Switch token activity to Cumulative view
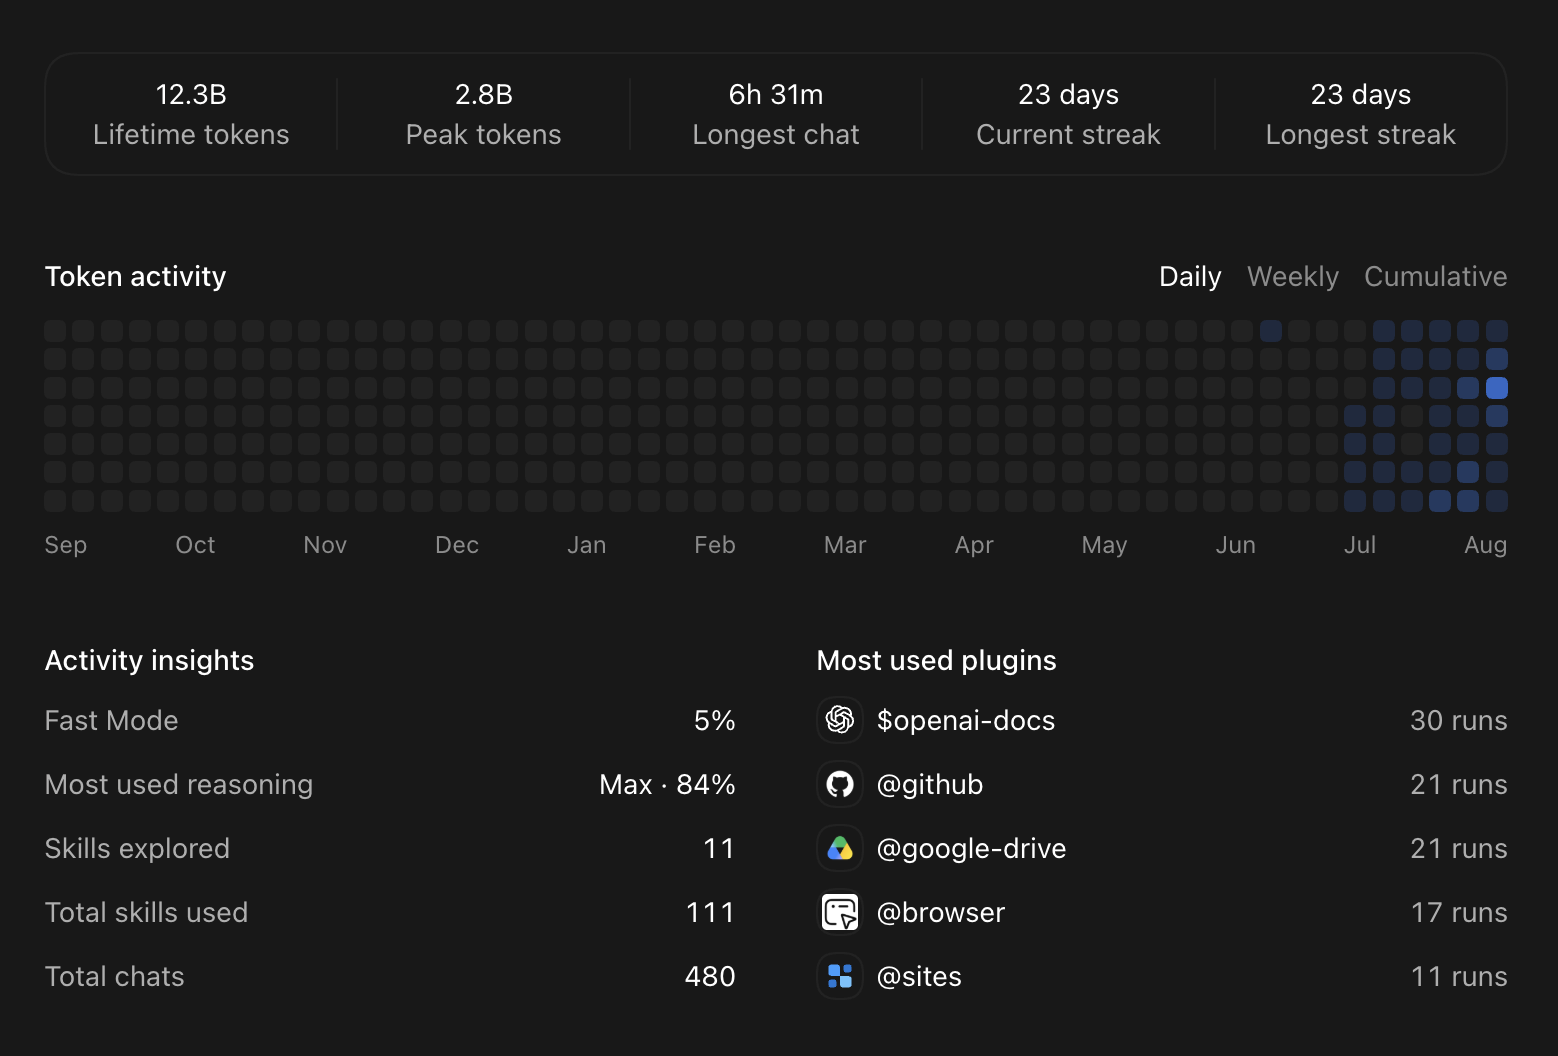Viewport: 1558px width, 1056px height. coord(1435,277)
